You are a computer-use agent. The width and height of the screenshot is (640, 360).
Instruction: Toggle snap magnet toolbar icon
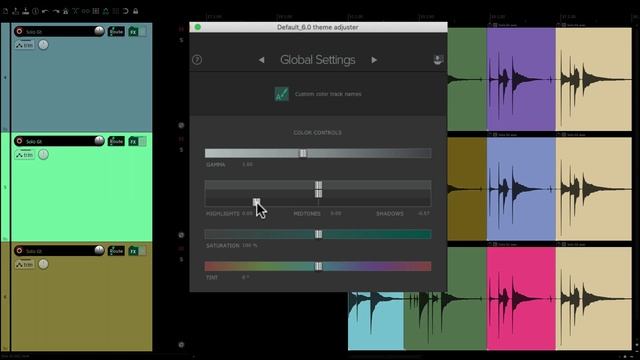[125, 11]
